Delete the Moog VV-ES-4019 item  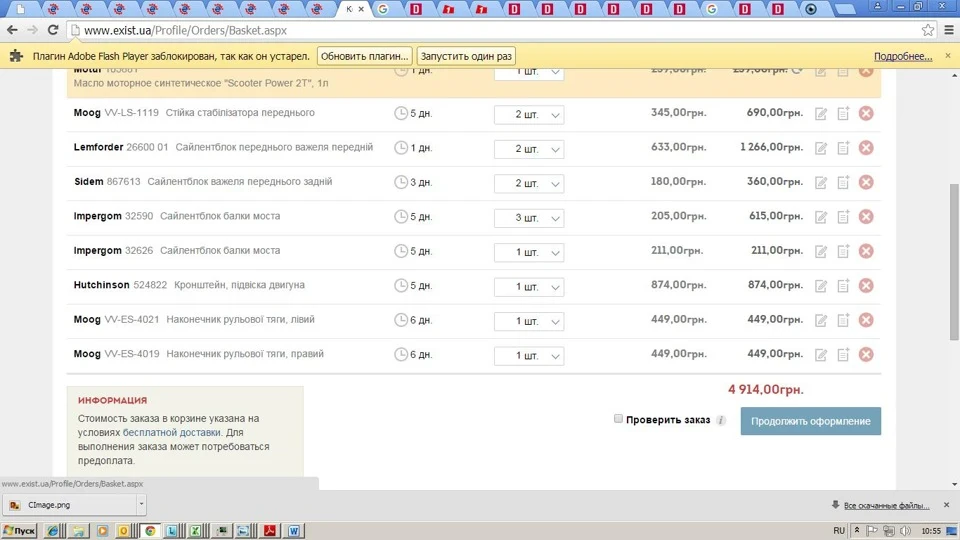pyautogui.click(x=866, y=354)
